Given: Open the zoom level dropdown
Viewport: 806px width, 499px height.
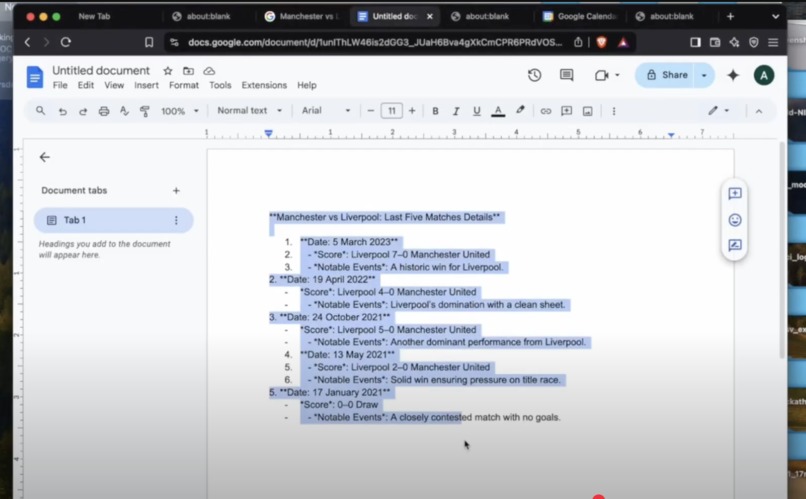Looking at the screenshot, I should coord(179,111).
